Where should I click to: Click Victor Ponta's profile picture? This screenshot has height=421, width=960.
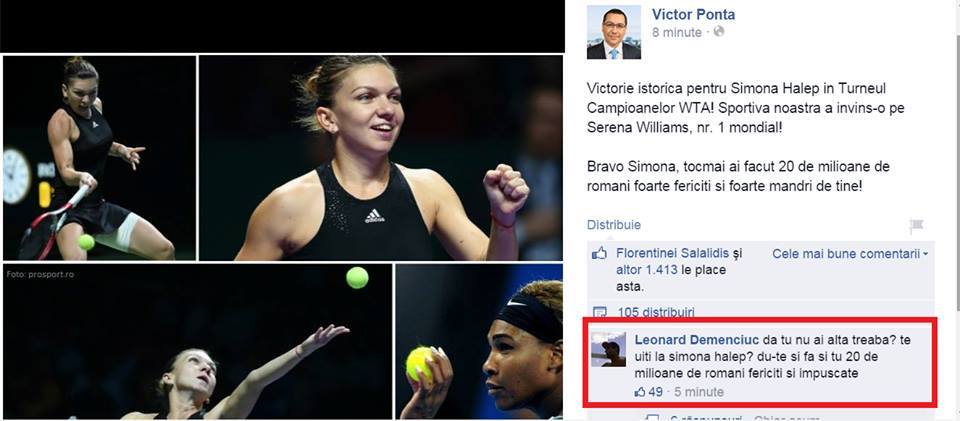pos(613,32)
